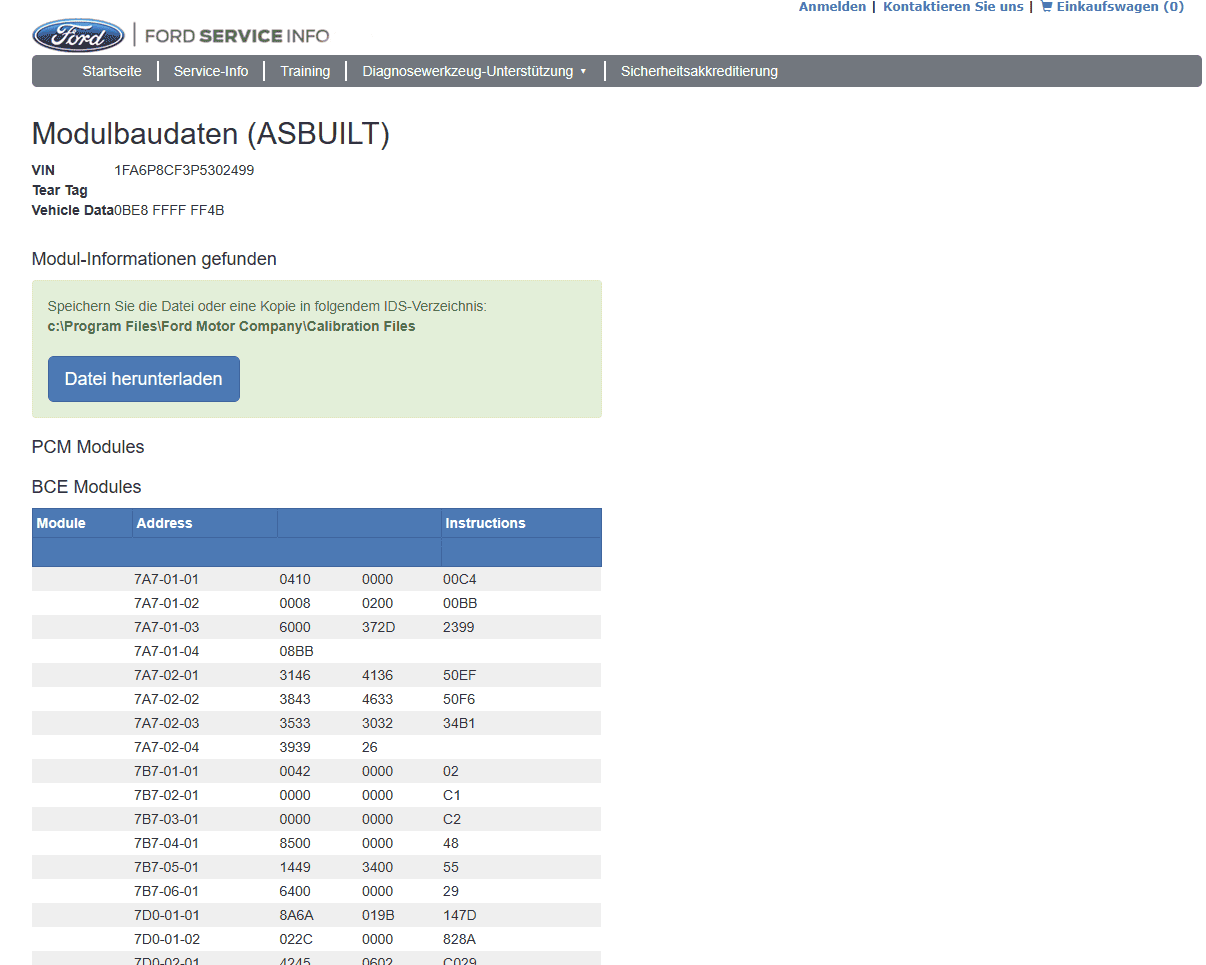The width and height of the screenshot is (1206, 965).
Task: Click address cell 7B7-01-01
Action: [166, 771]
